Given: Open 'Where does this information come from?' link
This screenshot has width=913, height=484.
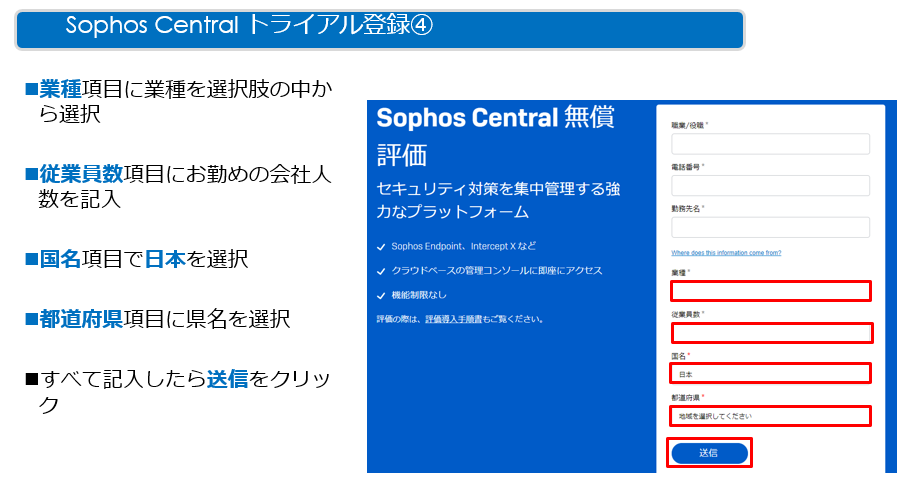Looking at the screenshot, I should coord(726,253).
